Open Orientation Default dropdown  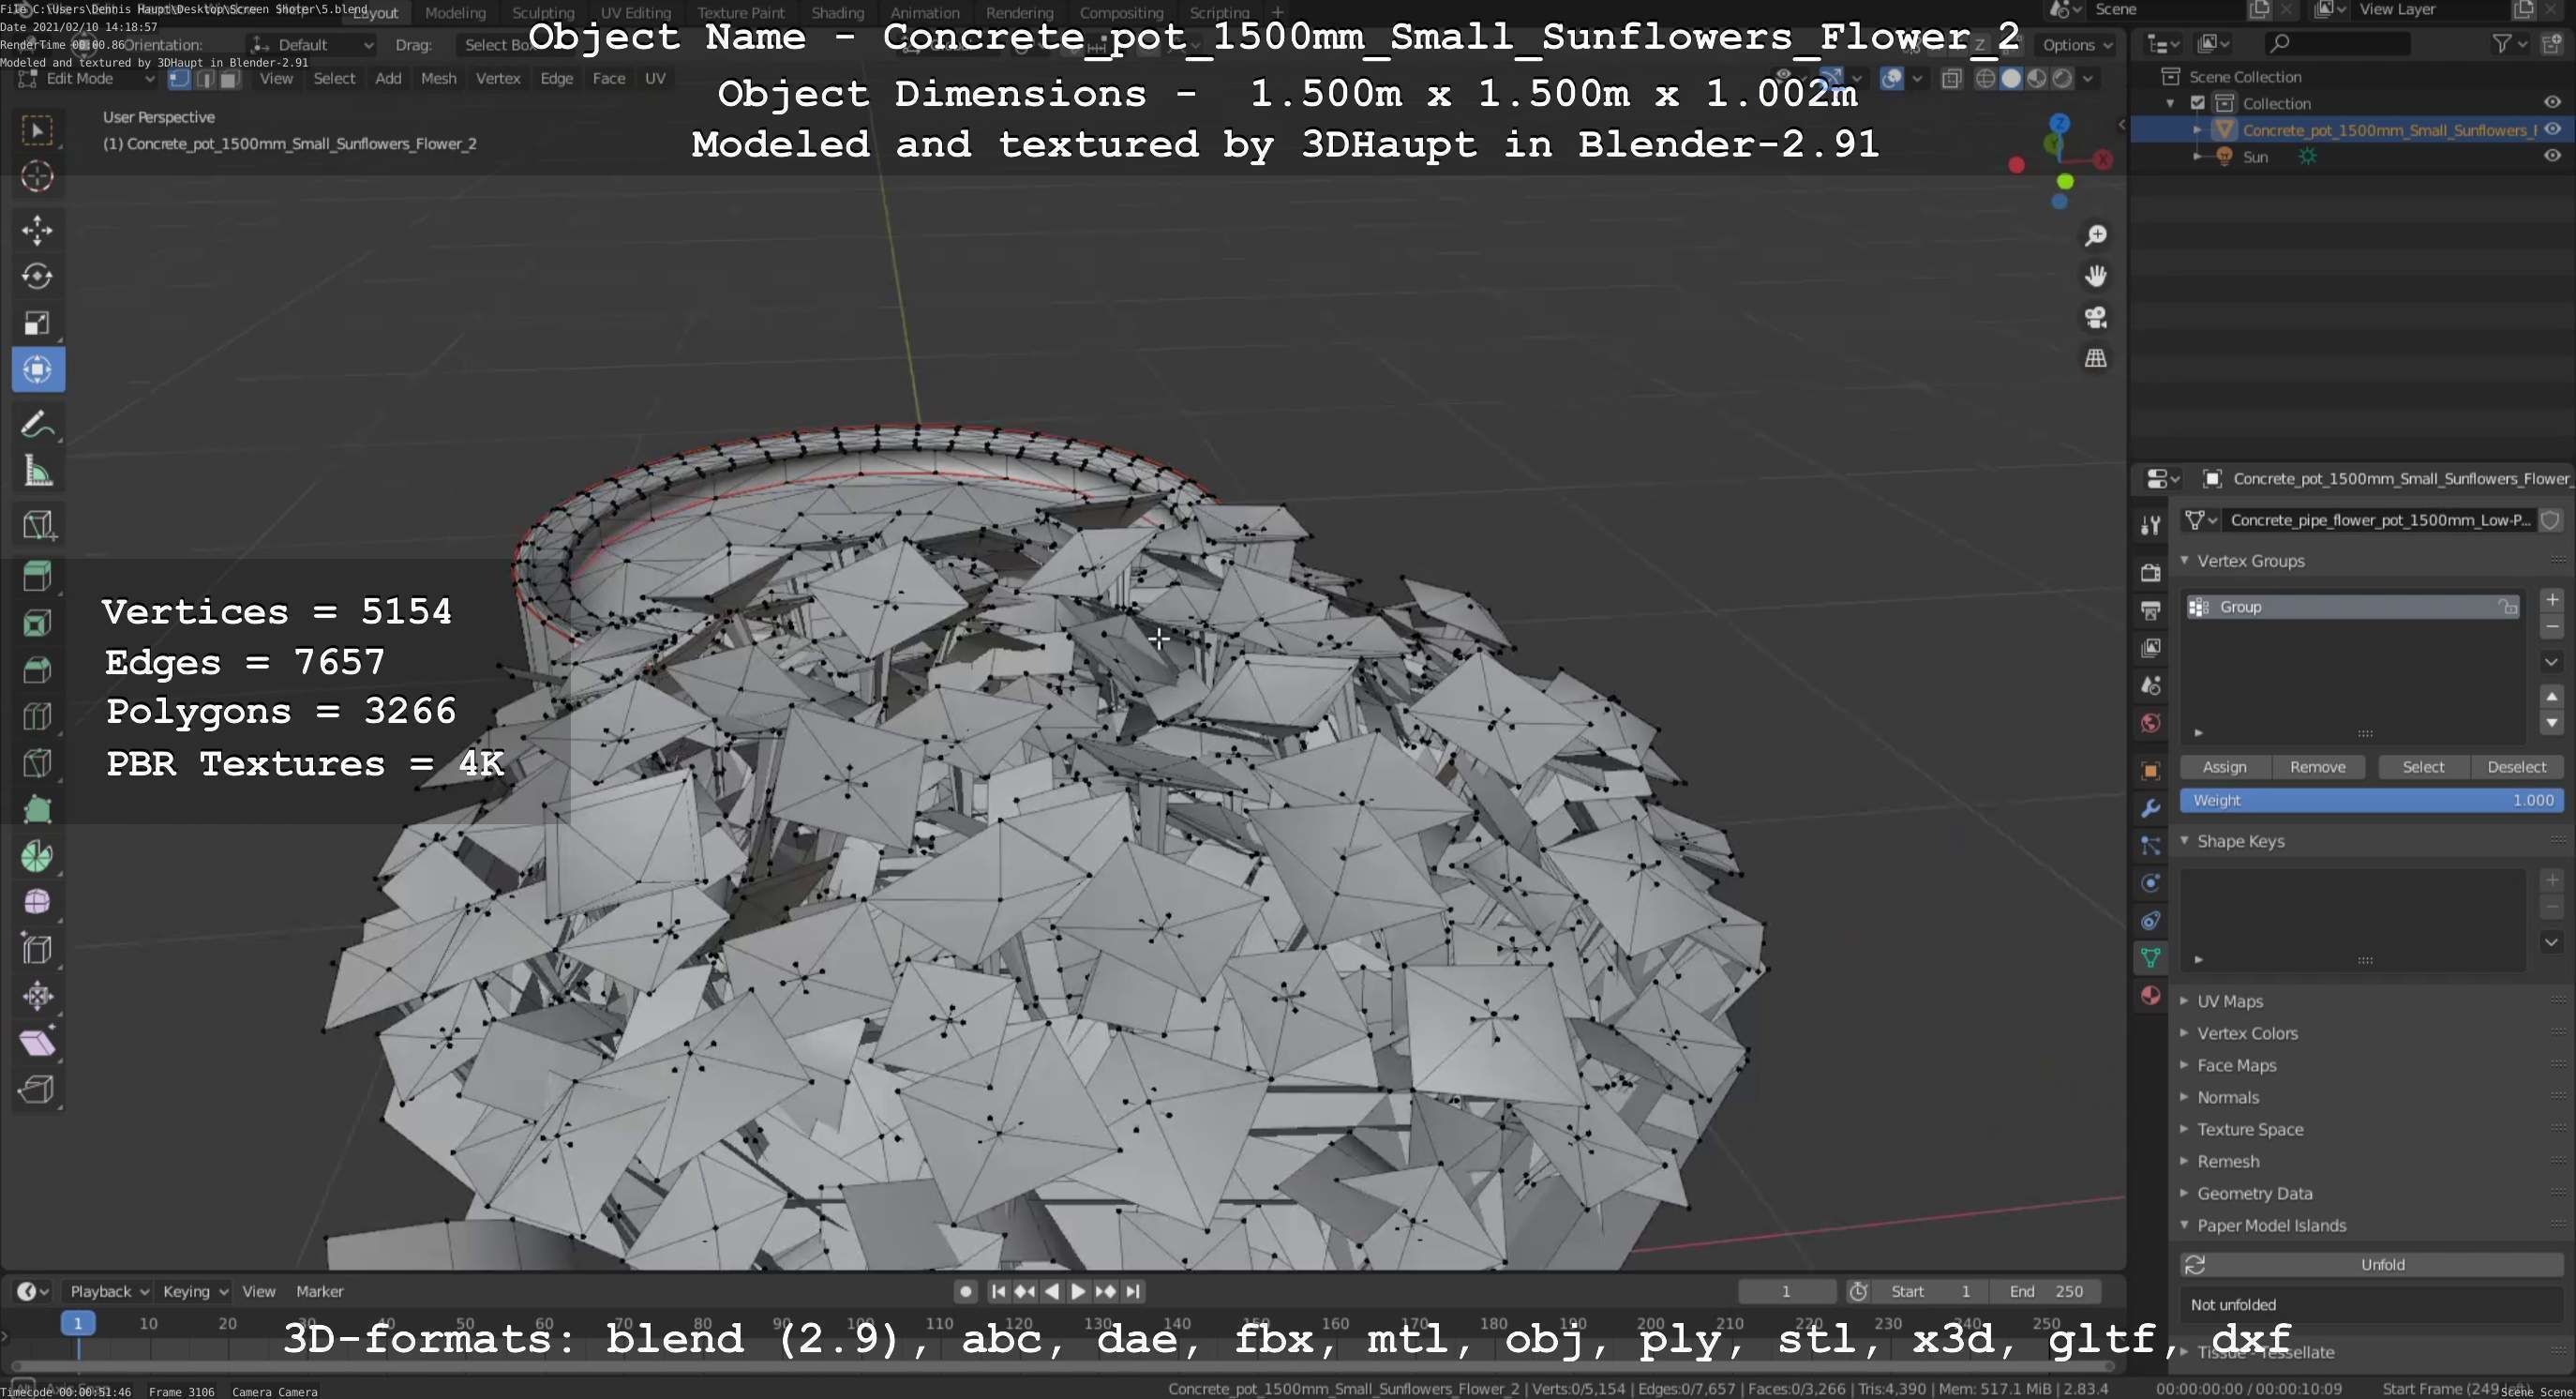[x=312, y=45]
